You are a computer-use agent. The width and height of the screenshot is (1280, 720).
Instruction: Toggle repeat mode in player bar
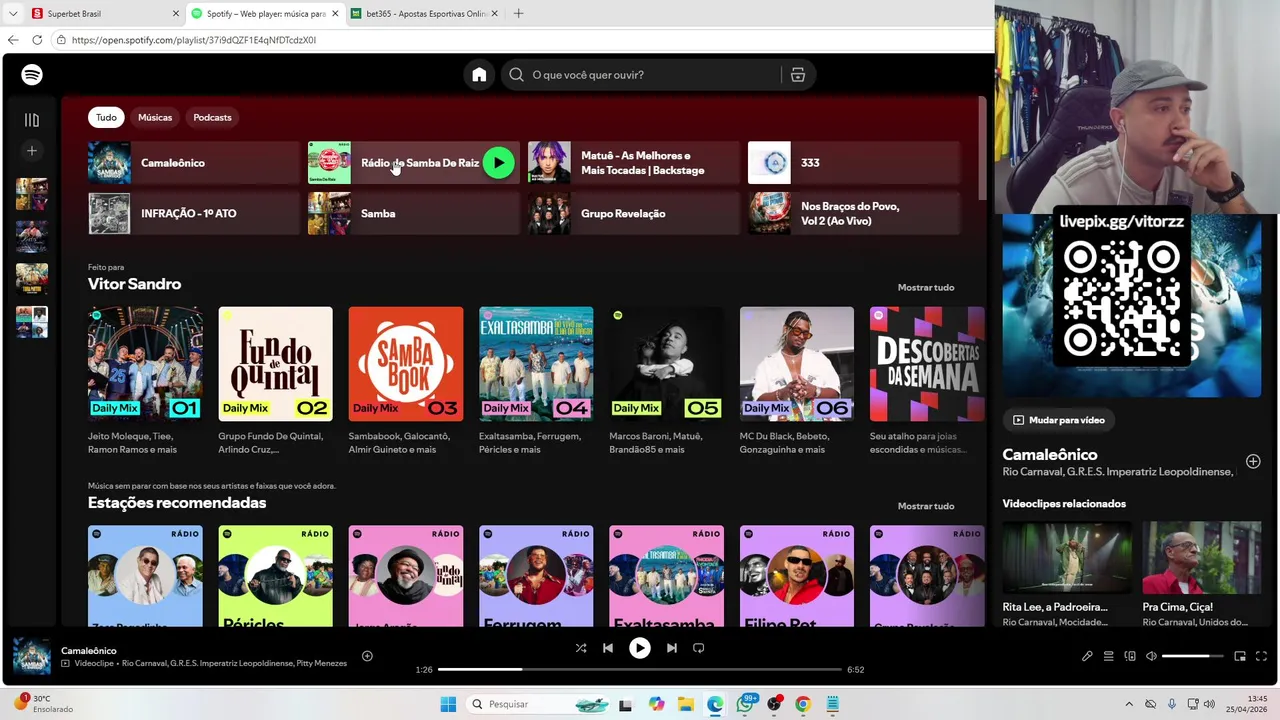coord(699,648)
